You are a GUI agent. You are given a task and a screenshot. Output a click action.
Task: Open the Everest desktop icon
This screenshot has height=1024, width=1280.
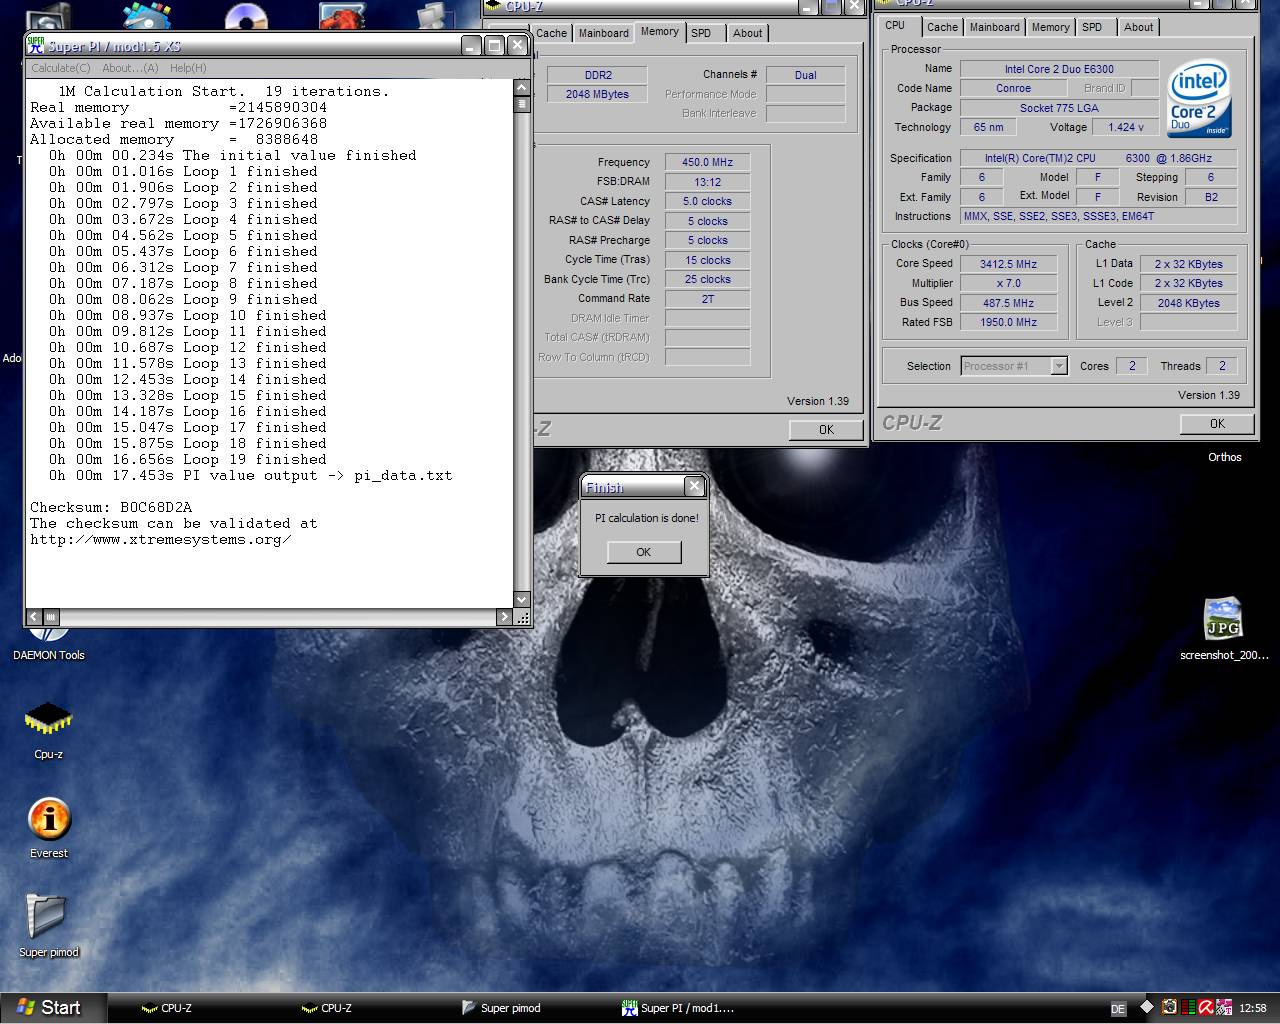tap(48, 820)
